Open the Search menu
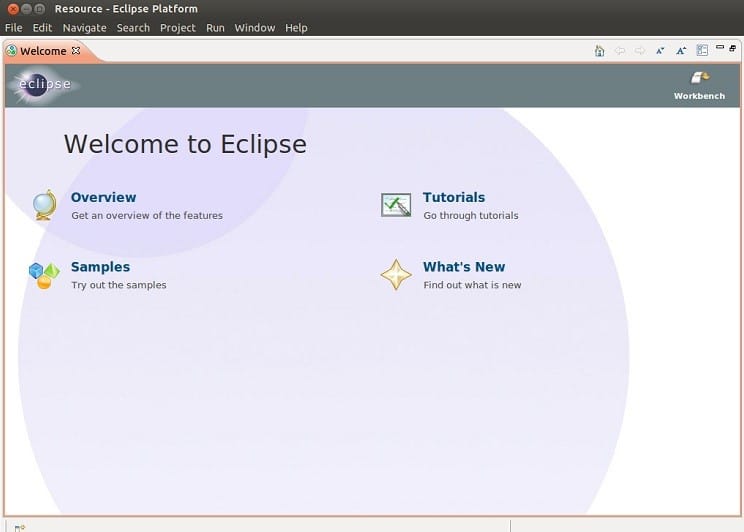The image size is (744, 532). (133, 28)
